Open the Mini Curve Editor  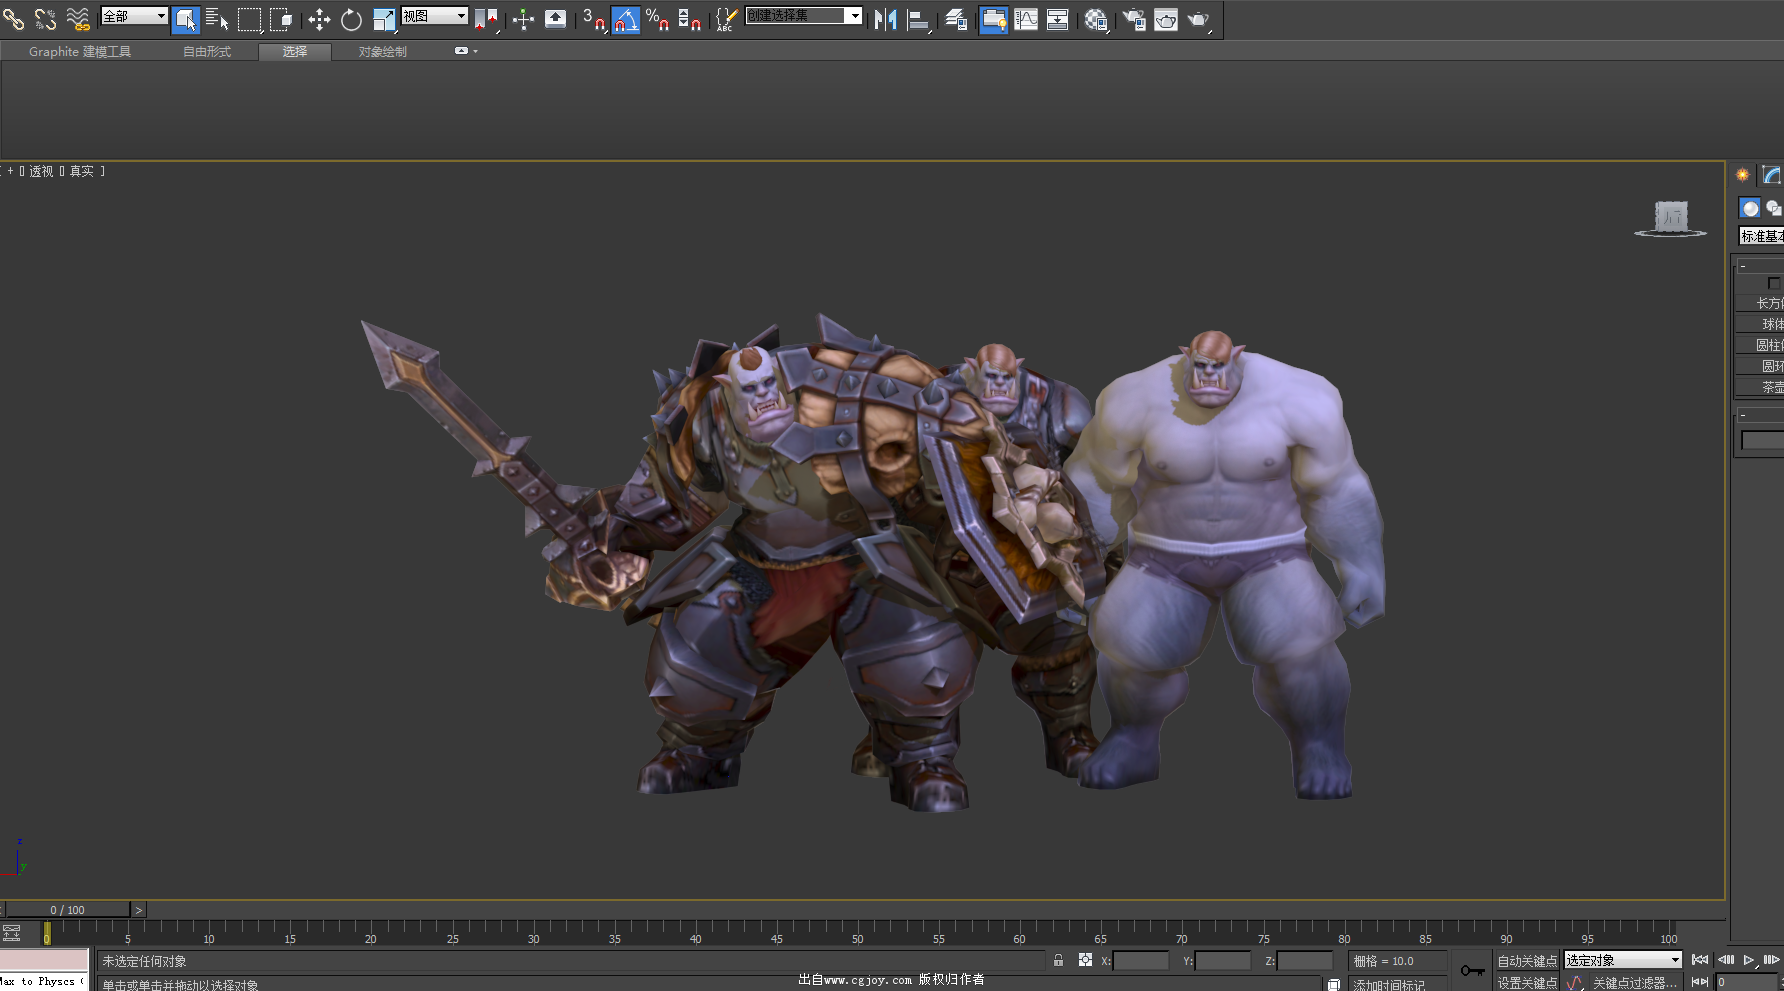(x=12, y=933)
